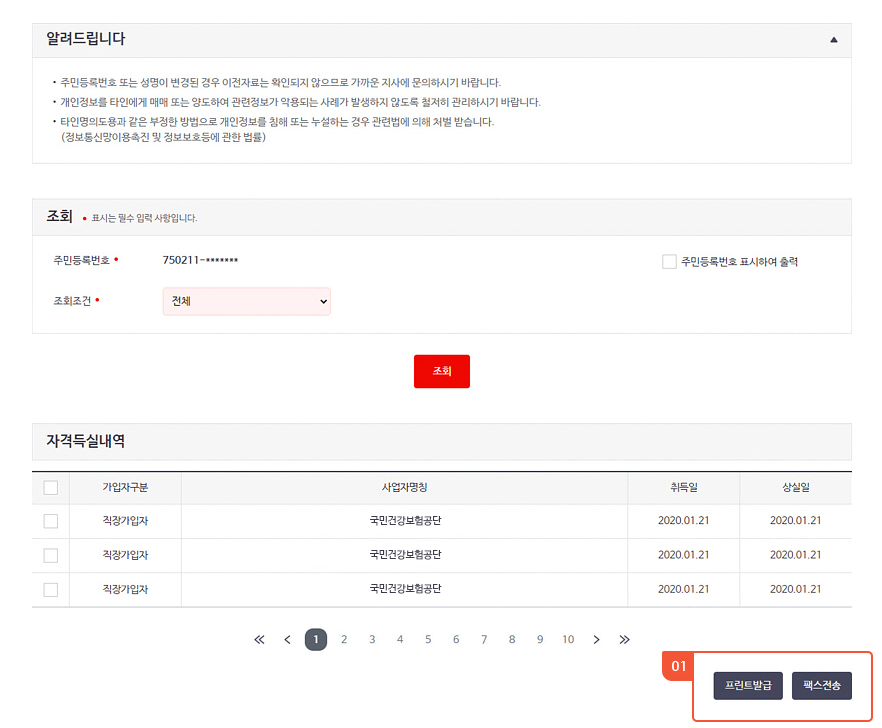
Task: Go to page 2
Action: tap(344, 640)
